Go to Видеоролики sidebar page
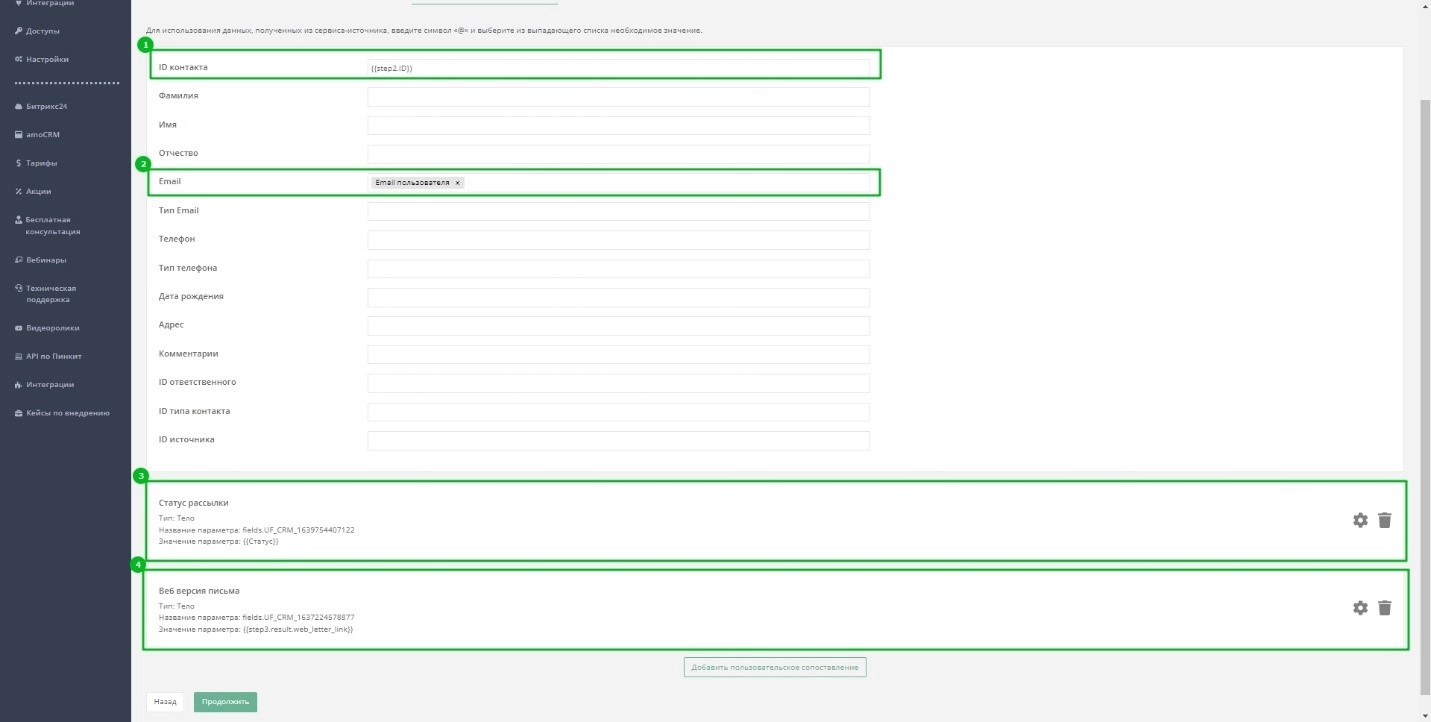The width and height of the screenshot is (1431, 722). click(52, 327)
